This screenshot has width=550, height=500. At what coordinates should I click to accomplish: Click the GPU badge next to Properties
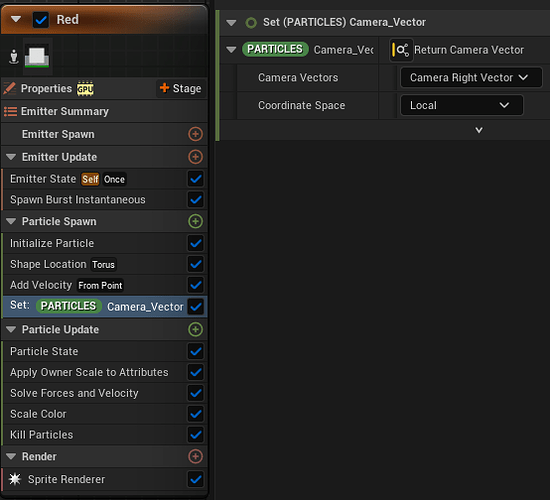[x=85, y=89]
